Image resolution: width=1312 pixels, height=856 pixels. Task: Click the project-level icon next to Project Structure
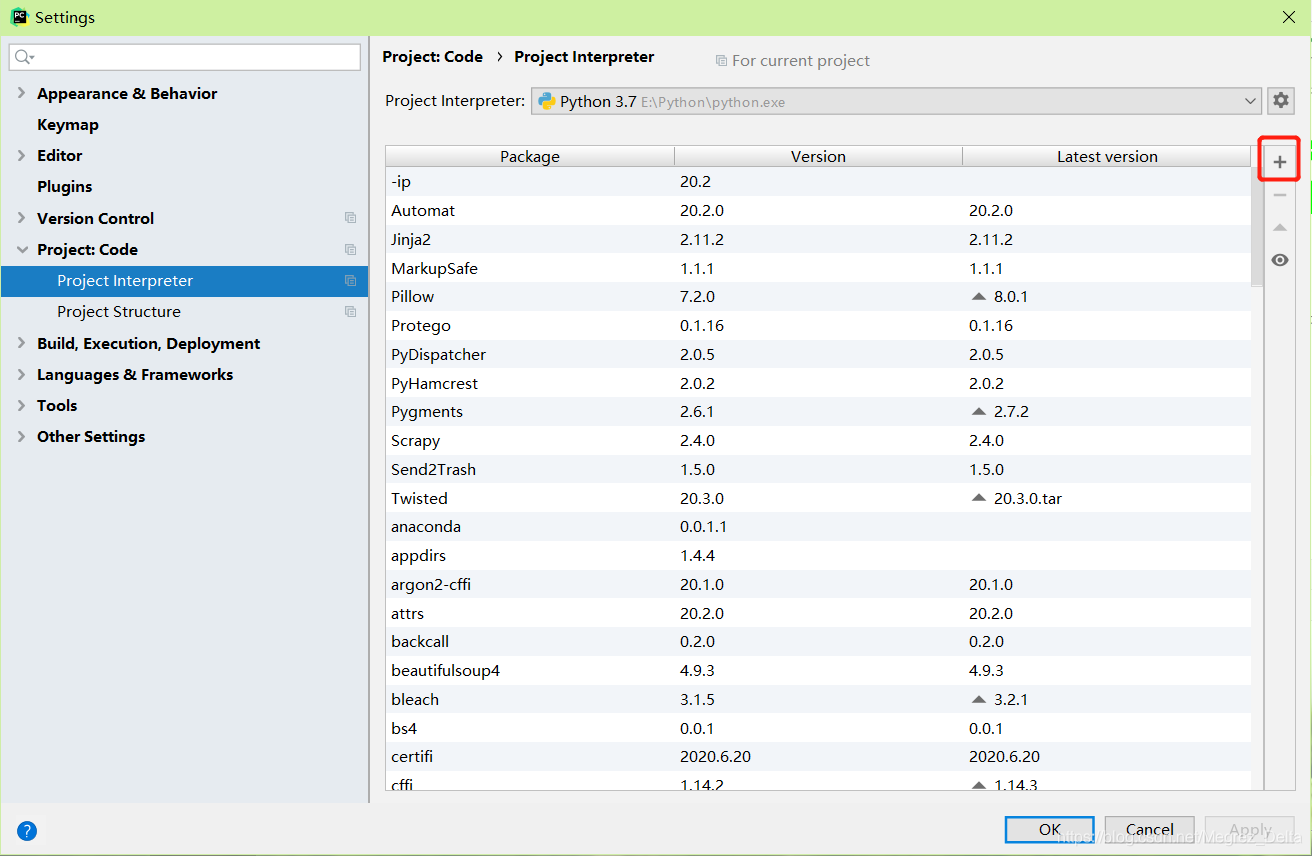pyautogui.click(x=350, y=312)
